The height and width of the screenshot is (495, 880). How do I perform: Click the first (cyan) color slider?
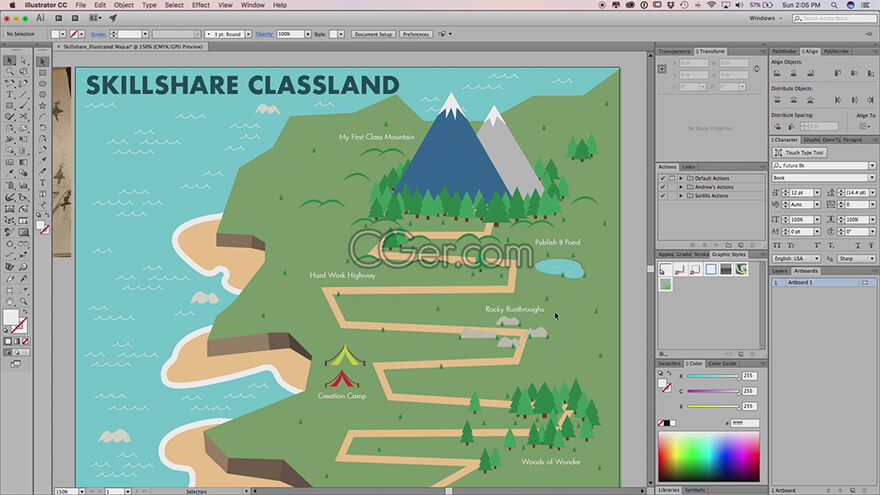tap(713, 376)
